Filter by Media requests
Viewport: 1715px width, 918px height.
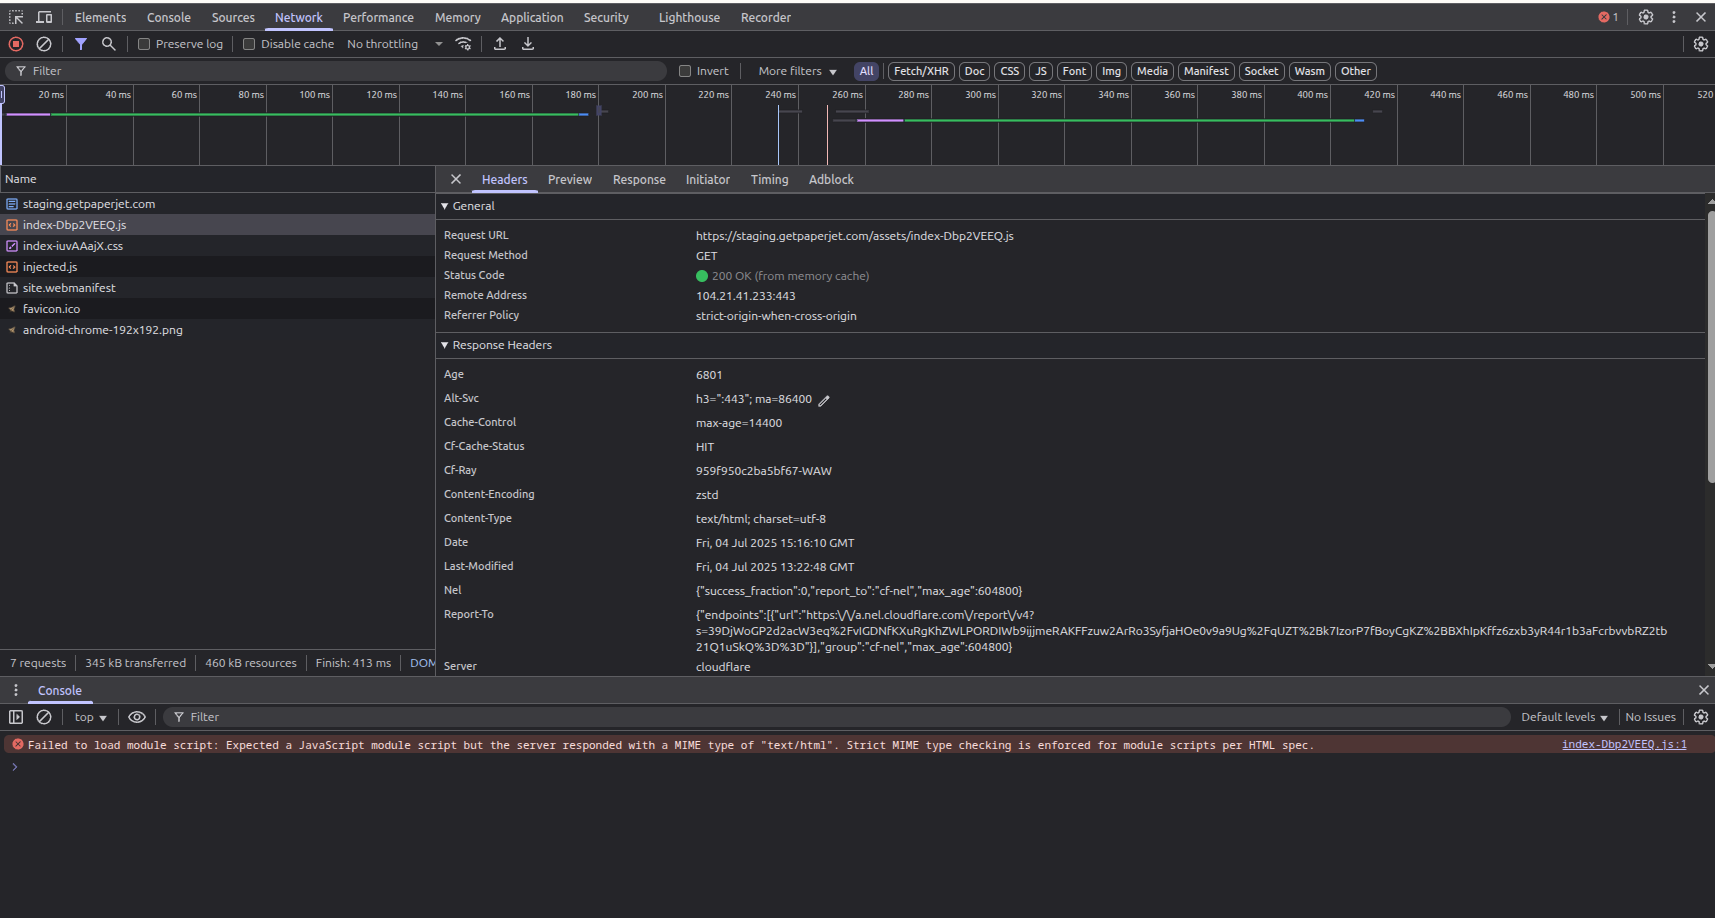click(x=1152, y=71)
